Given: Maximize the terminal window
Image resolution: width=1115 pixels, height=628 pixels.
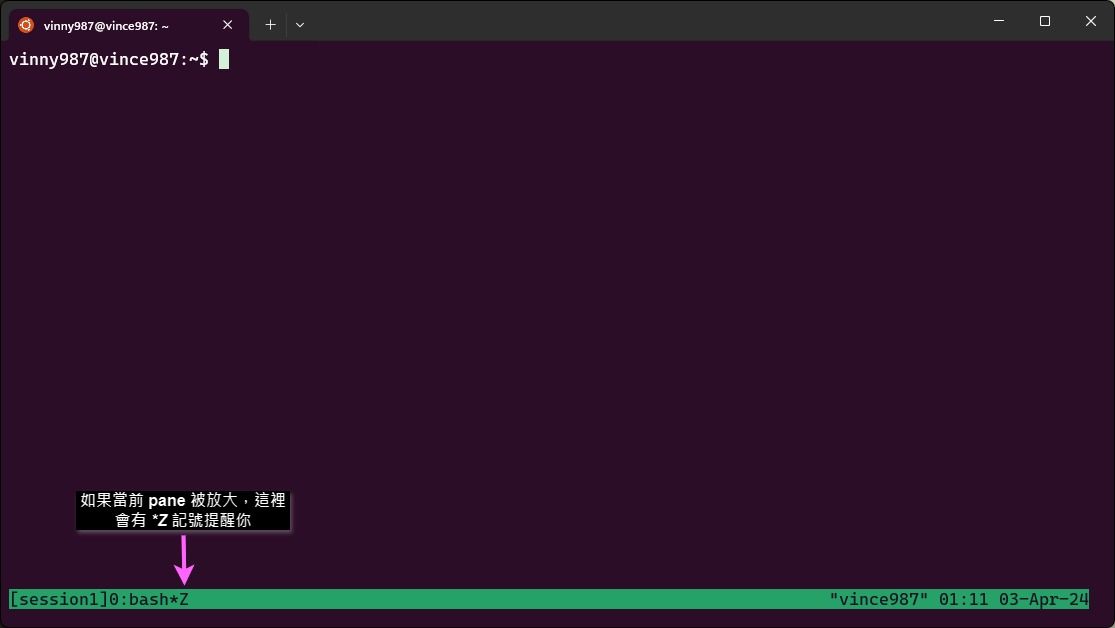Looking at the screenshot, I should coord(1045,21).
